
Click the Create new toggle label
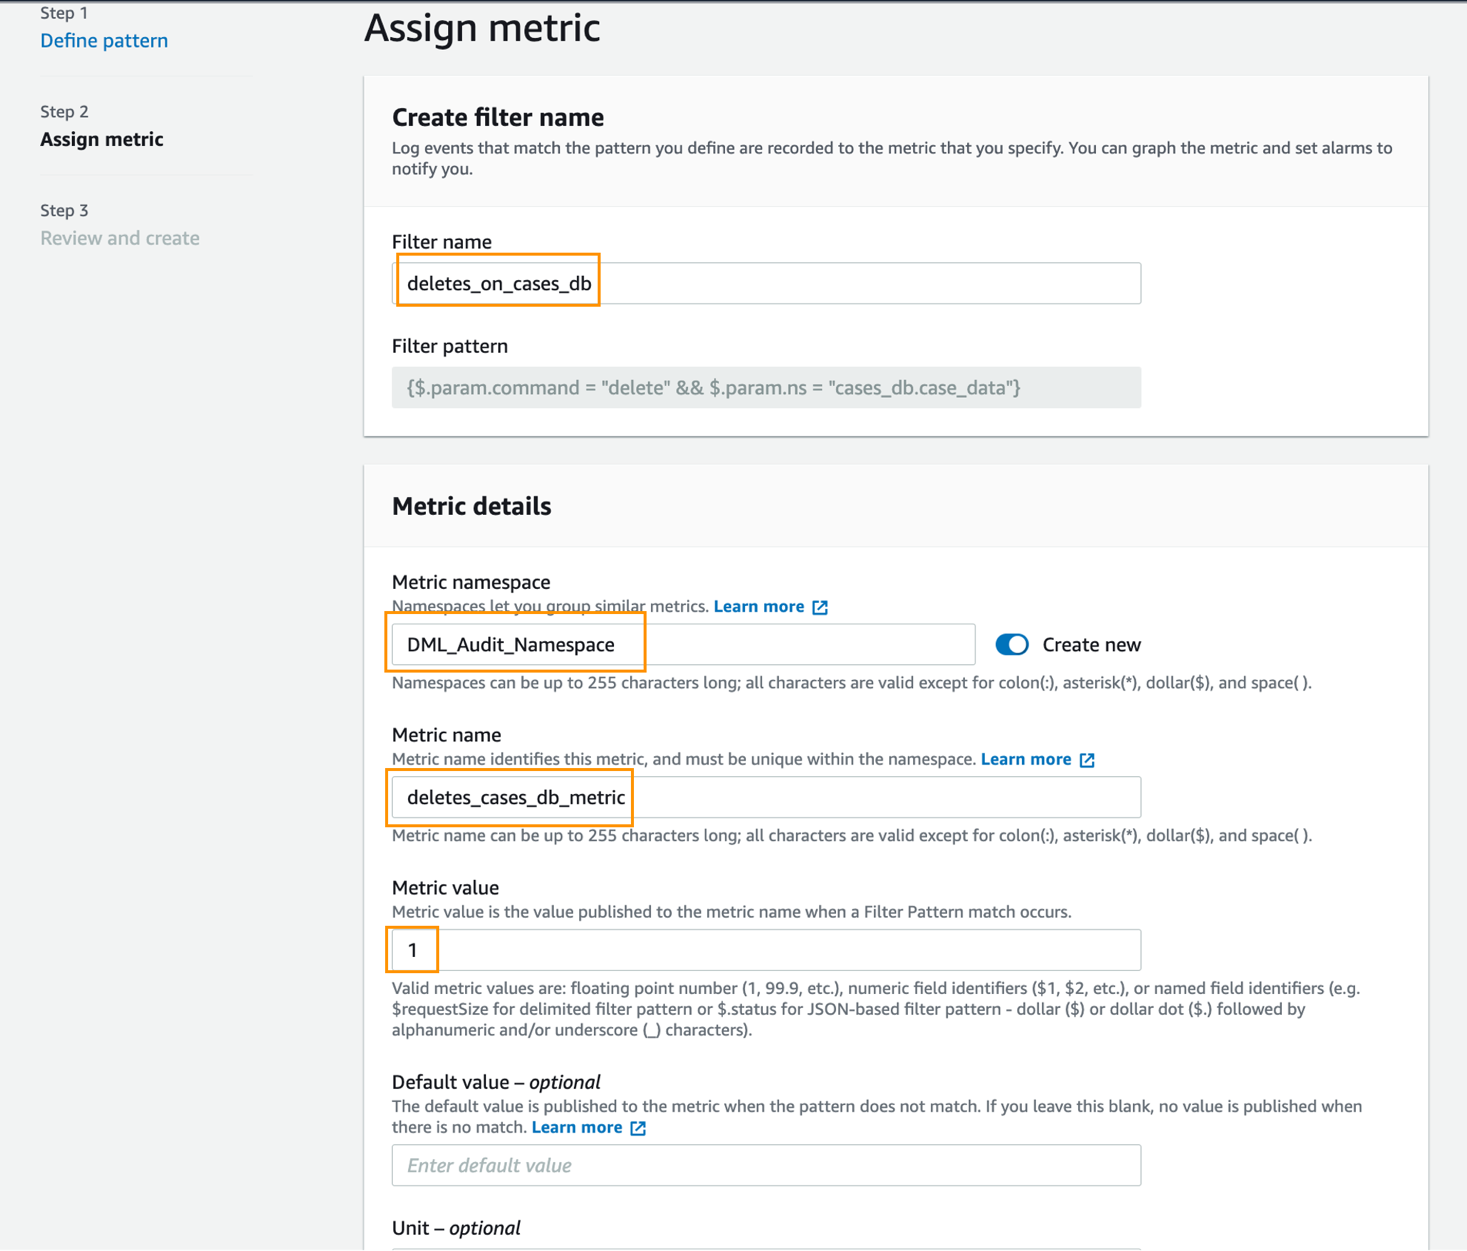1092,645
